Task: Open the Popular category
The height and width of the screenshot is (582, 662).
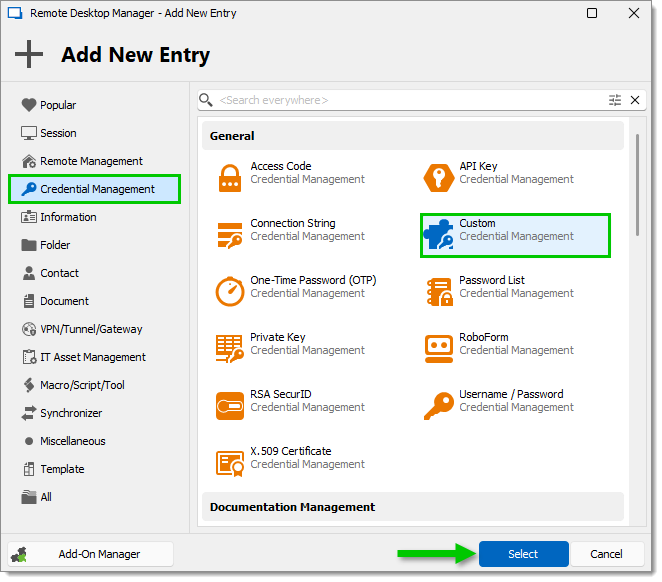Action: coord(58,105)
